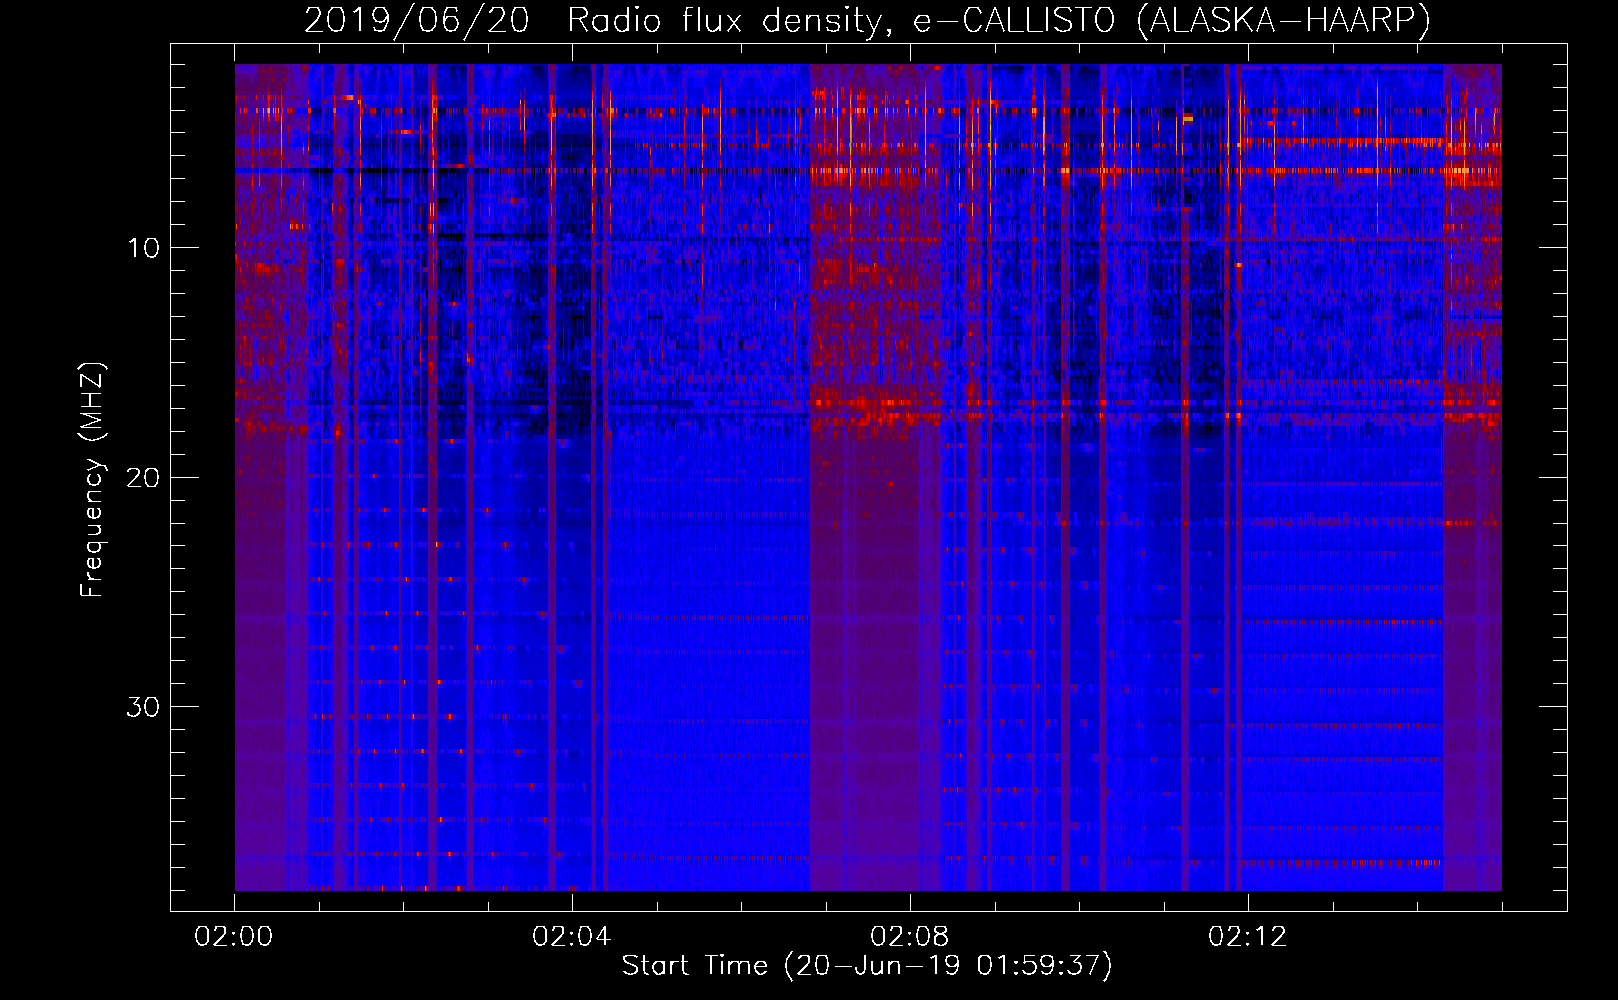Click the 02:12 time axis label

1248,937
